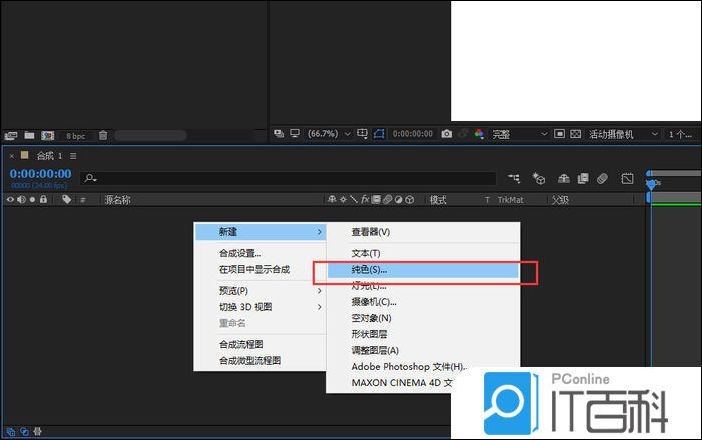
Task: Open the search magnifier dropdown in timeline
Action: point(90,178)
